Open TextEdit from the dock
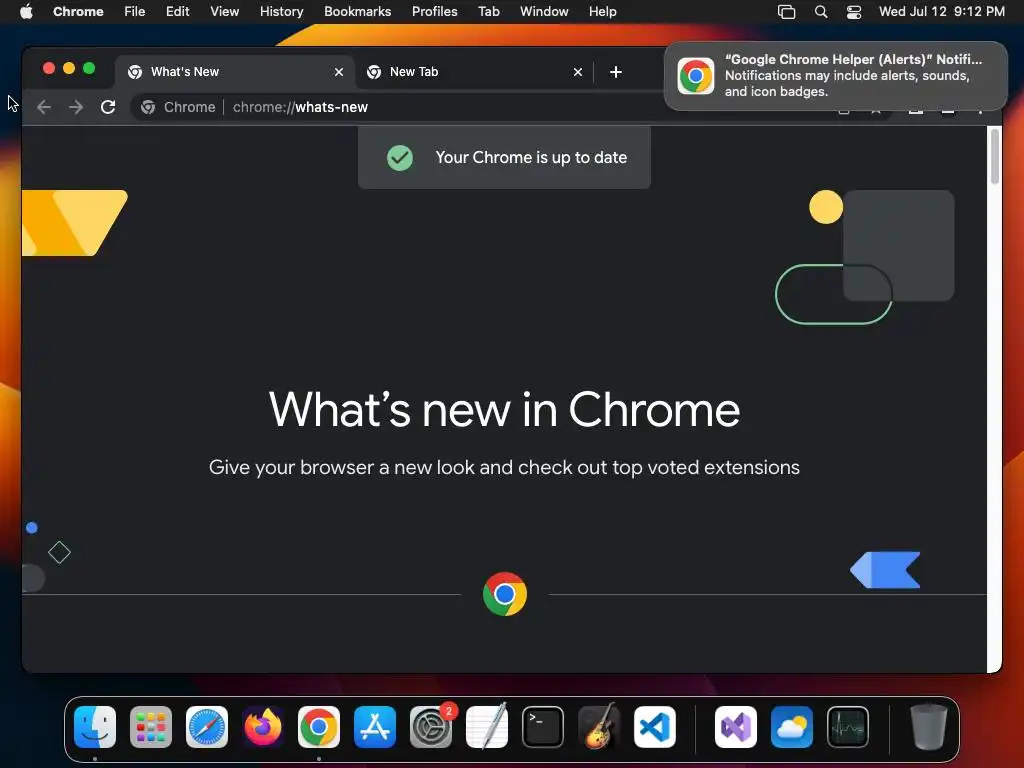 487,726
